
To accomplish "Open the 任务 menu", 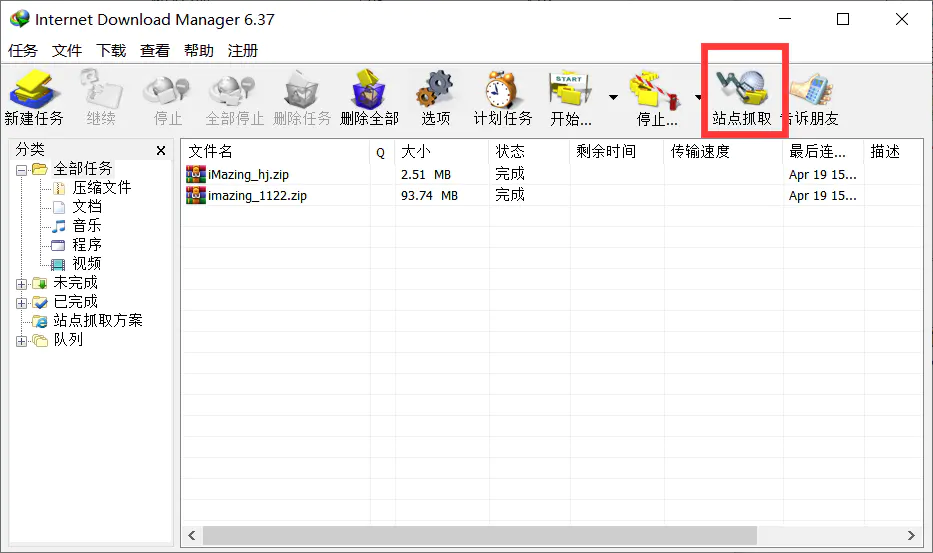I will [23, 51].
